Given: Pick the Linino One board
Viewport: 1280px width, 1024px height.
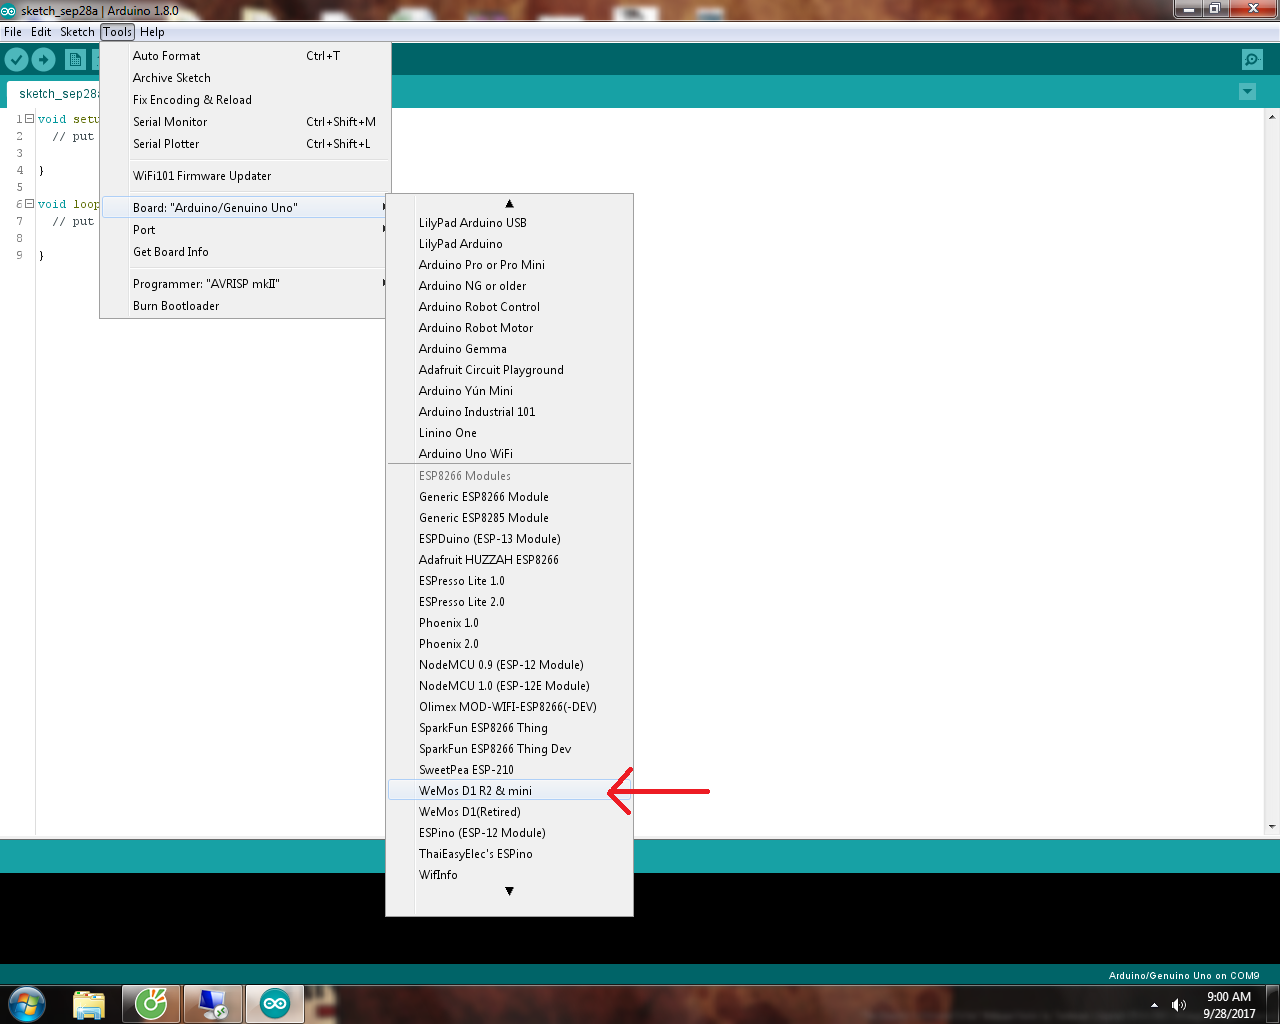Looking at the screenshot, I should pyautogui.click(x=509, y=433).
